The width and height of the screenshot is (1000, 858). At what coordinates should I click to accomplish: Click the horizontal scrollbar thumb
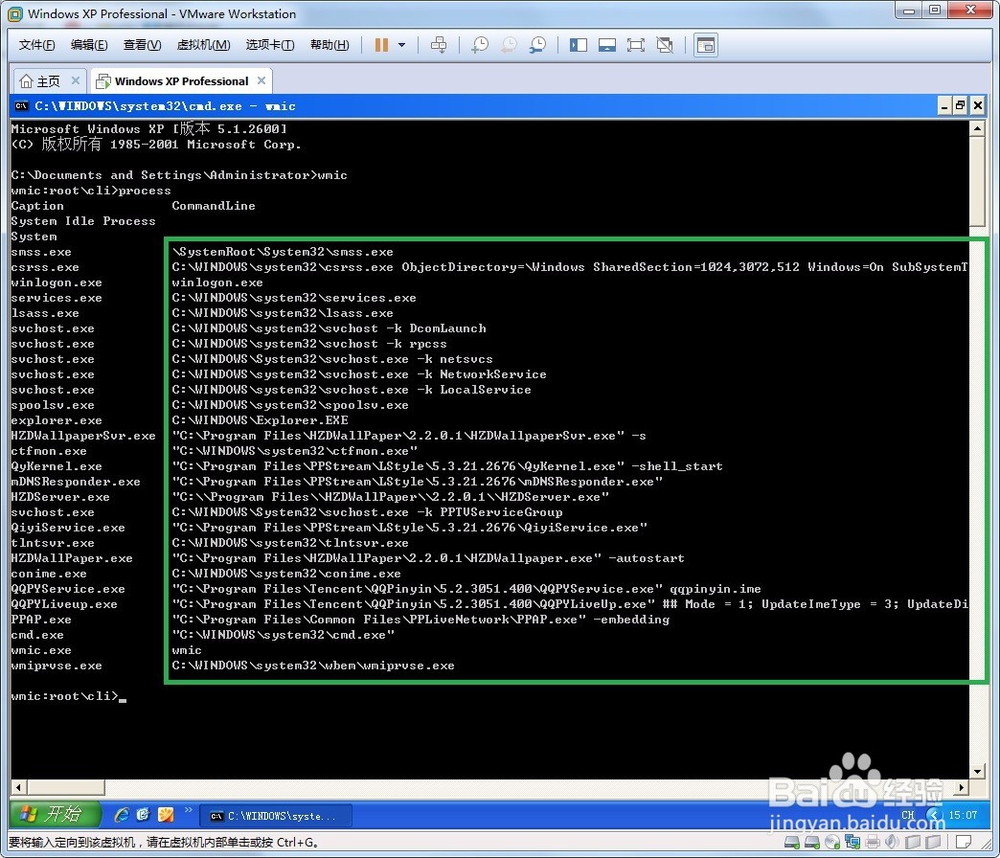pos(66,788)
